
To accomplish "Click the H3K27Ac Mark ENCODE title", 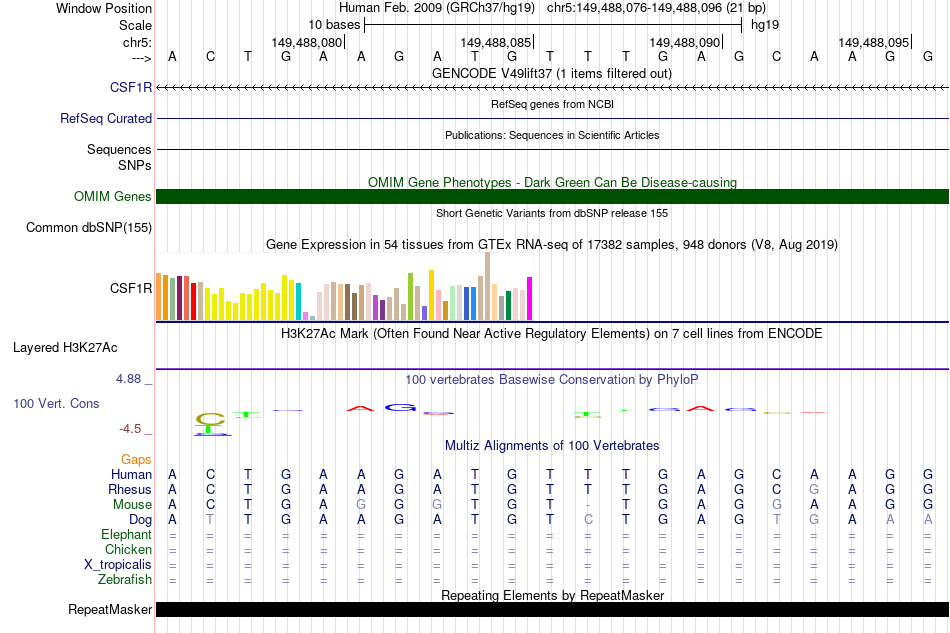I will pos(552,334).
